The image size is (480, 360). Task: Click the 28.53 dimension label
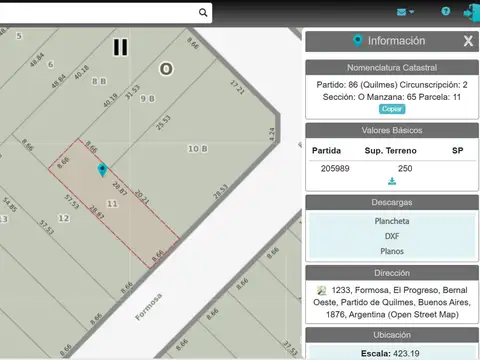point(220,192)
